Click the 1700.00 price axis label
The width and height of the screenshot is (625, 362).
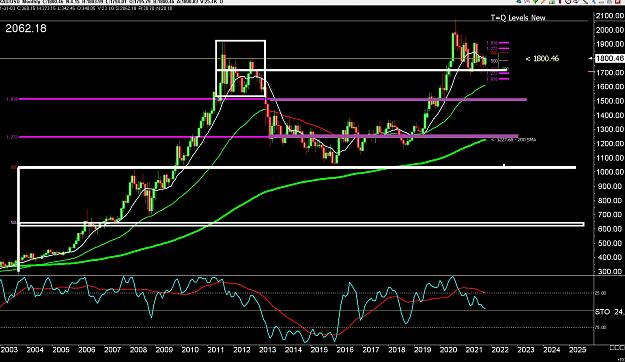click(x=609, y=73)
